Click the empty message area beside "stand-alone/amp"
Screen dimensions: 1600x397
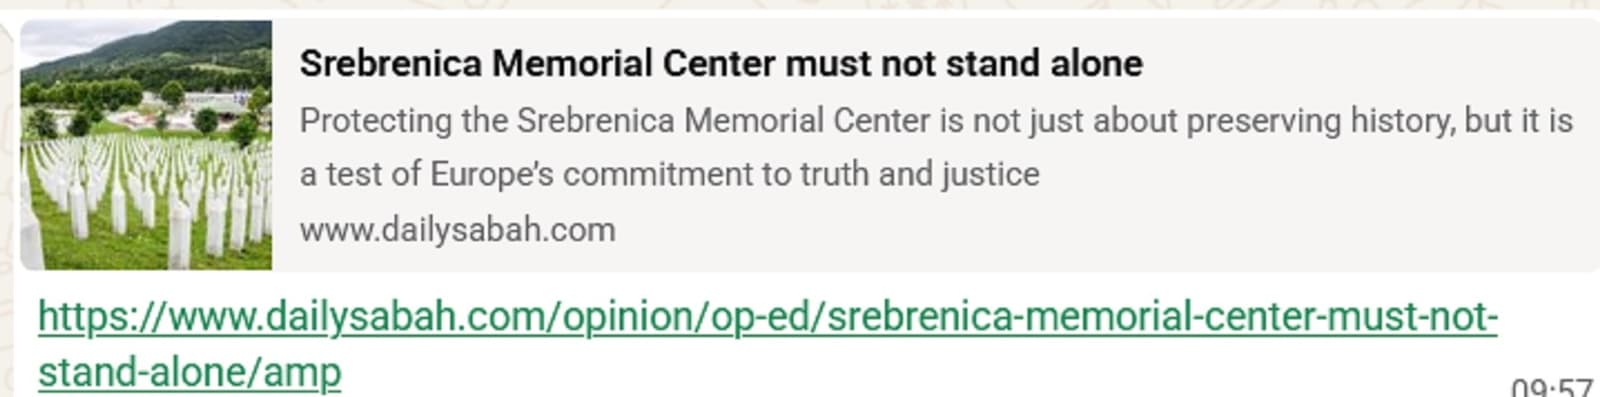click(900, 374)
